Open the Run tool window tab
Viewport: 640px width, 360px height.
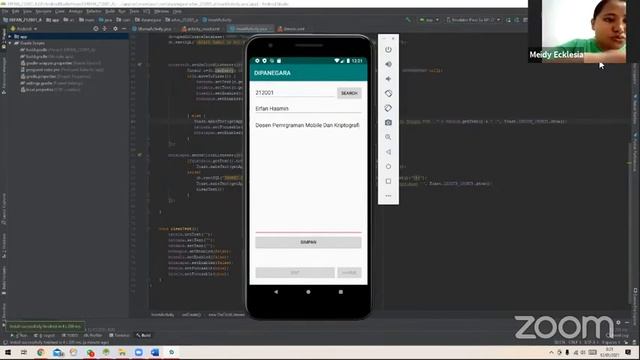19,336
